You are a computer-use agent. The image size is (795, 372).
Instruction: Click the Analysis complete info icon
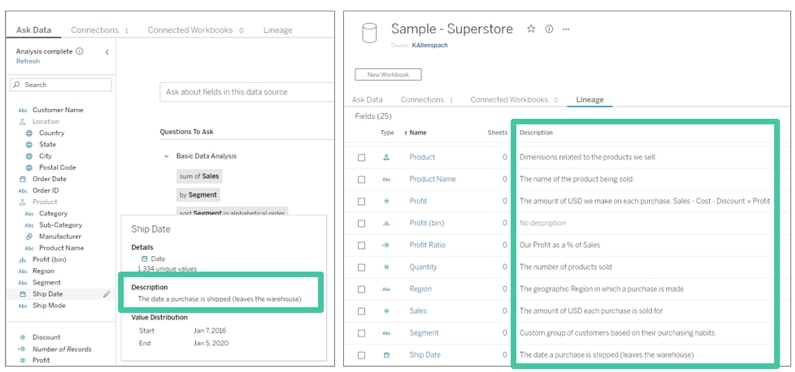click(x=80, y=51)
